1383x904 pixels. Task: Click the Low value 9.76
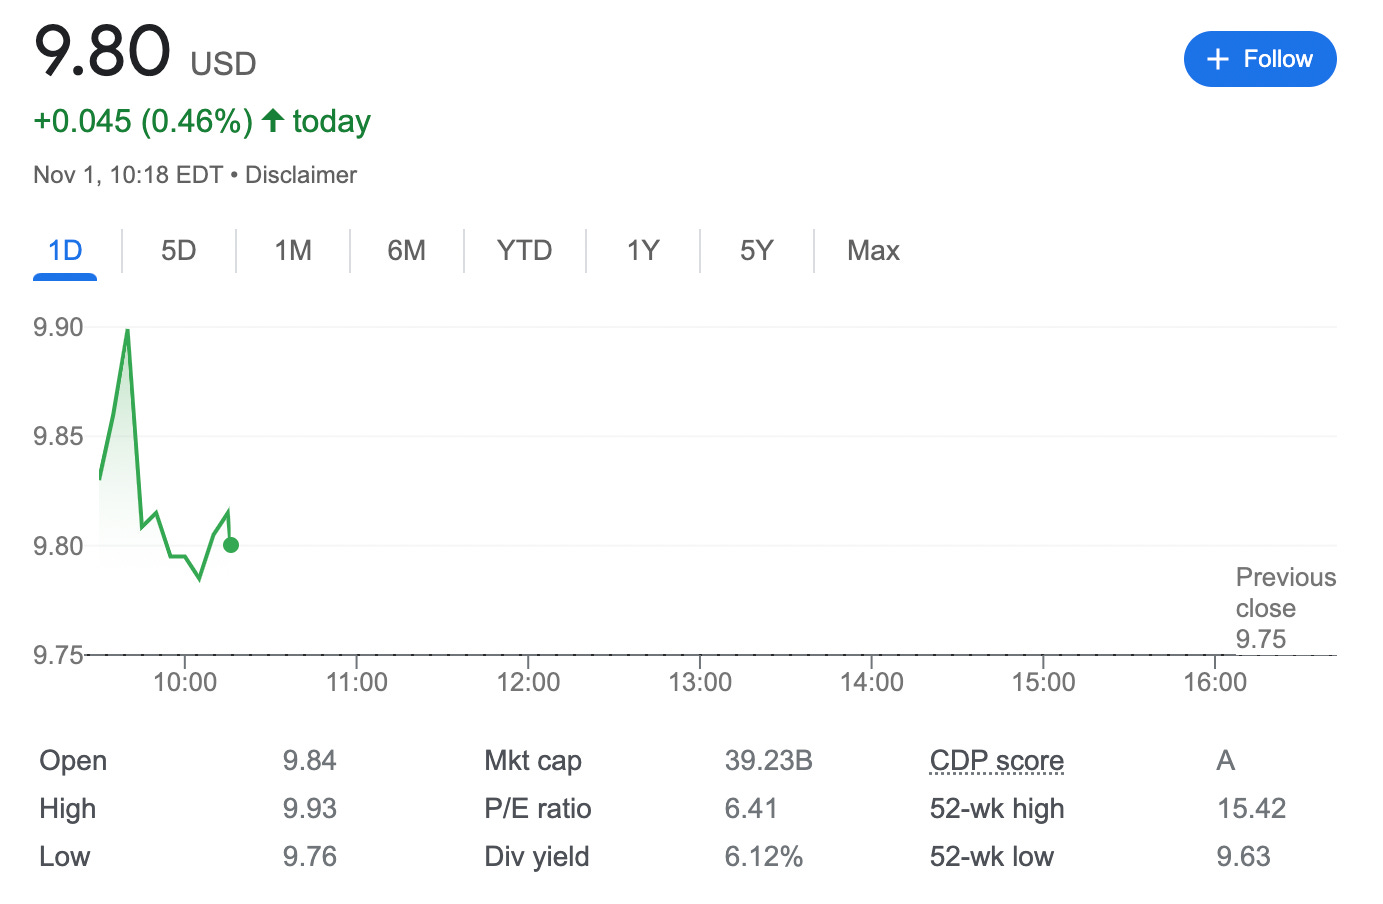(x=309, y=857)
